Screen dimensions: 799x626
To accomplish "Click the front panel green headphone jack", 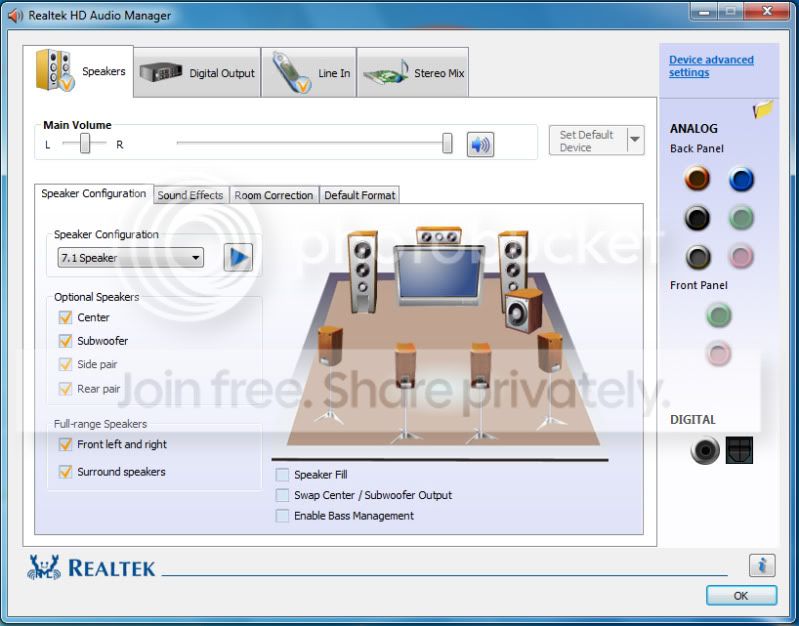I will [x=719, y=315].
